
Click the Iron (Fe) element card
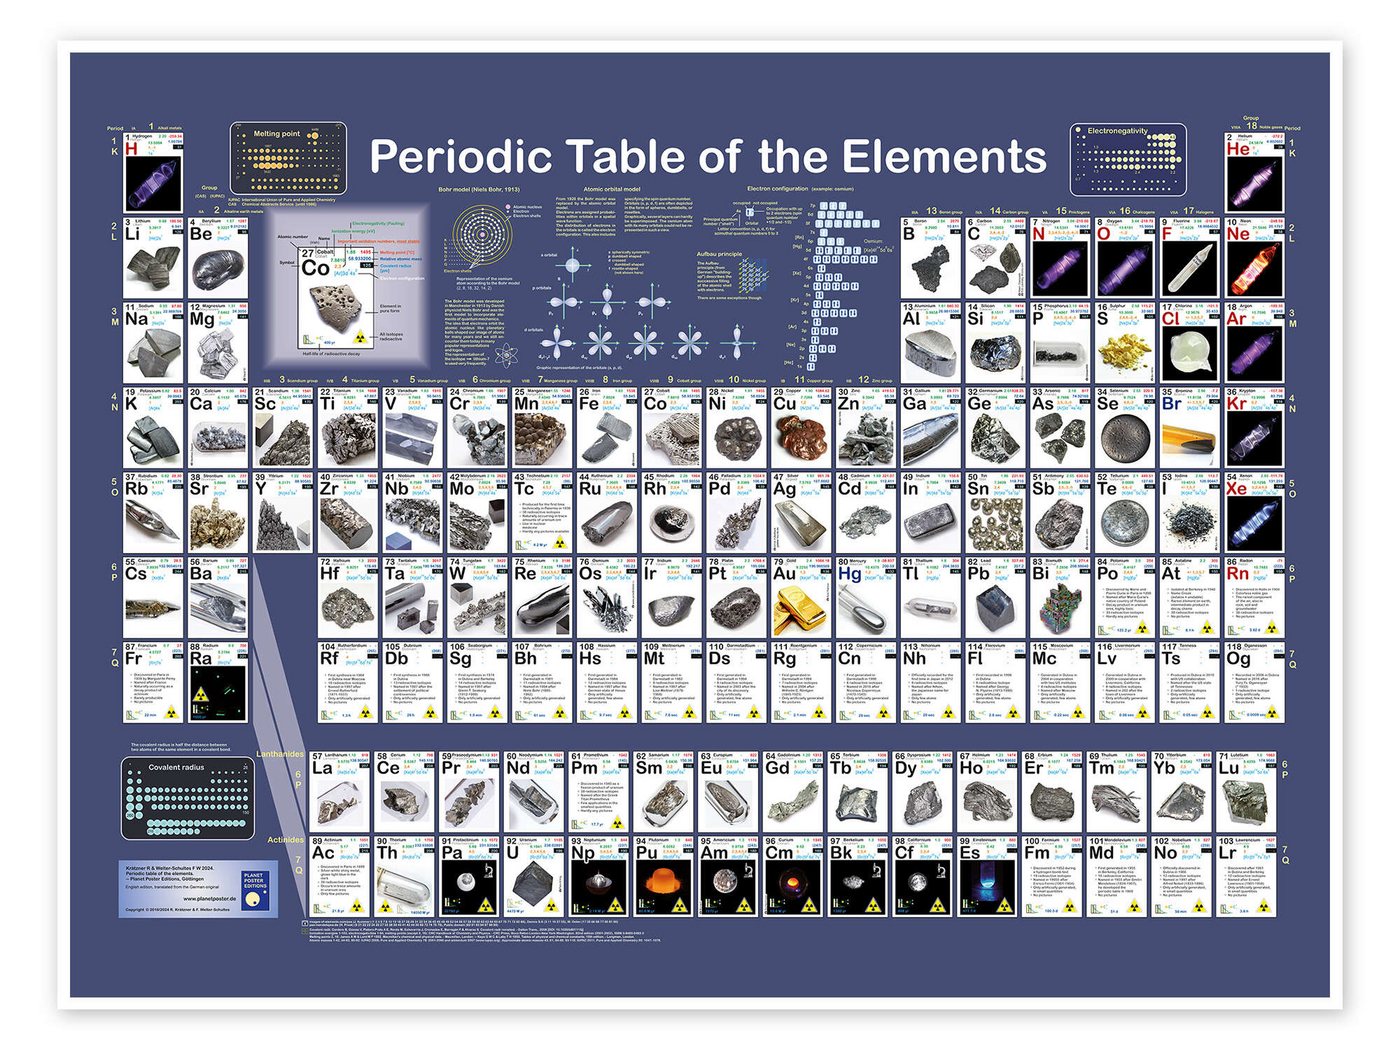(x=607, y=427)
